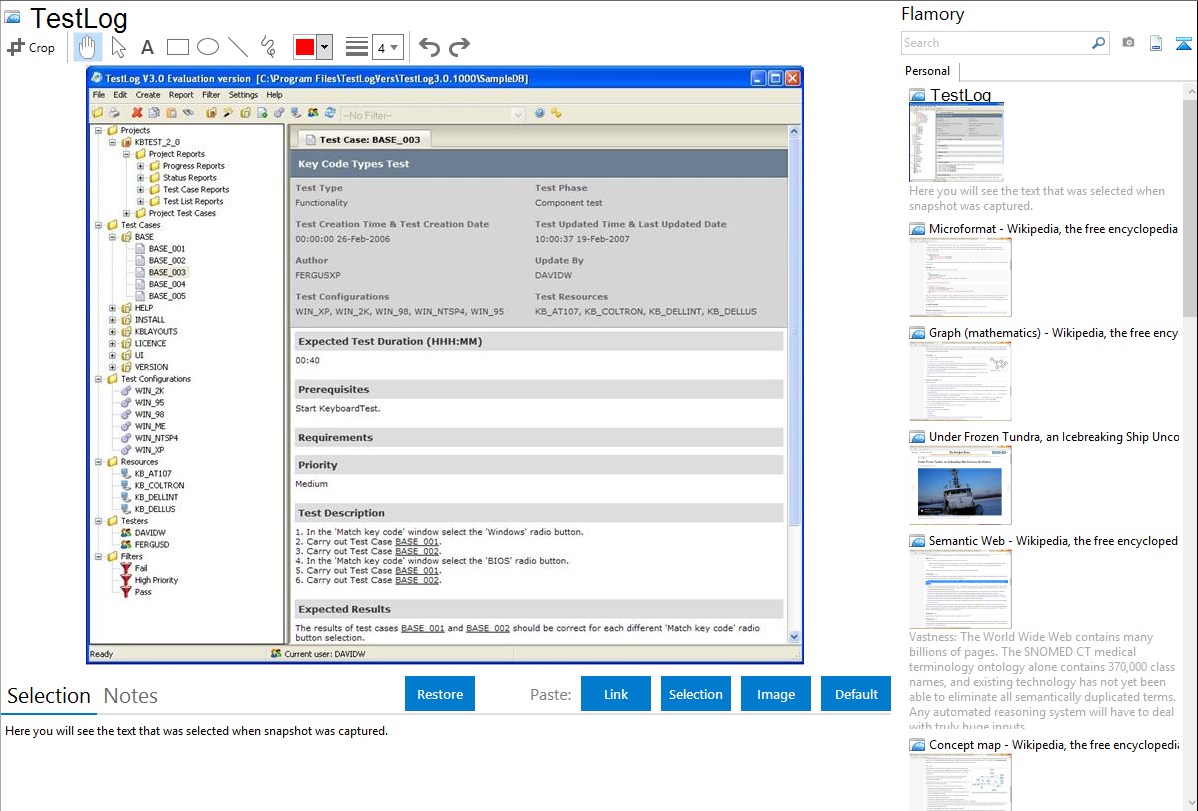Viewport: 1198px width, 811px height.
Task: Click the document page icon beside the camera
Action: click(1156, 43)
